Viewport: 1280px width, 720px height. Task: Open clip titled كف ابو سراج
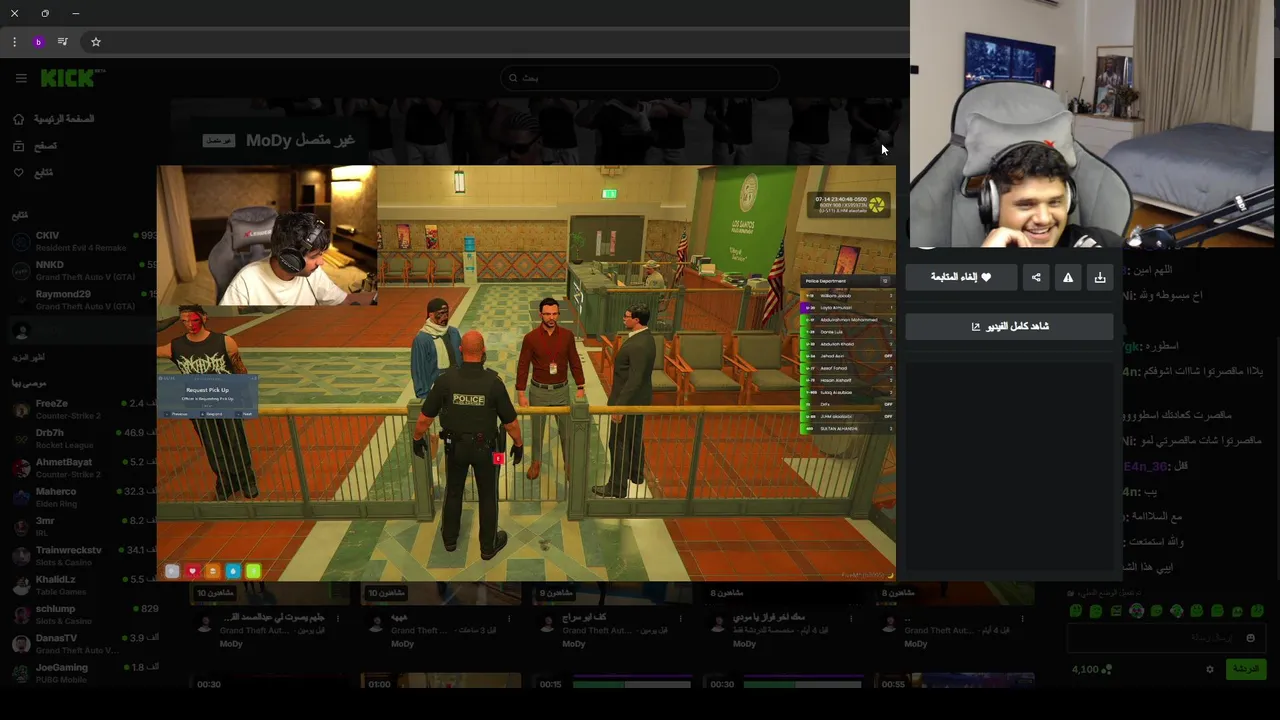(585, 617)
